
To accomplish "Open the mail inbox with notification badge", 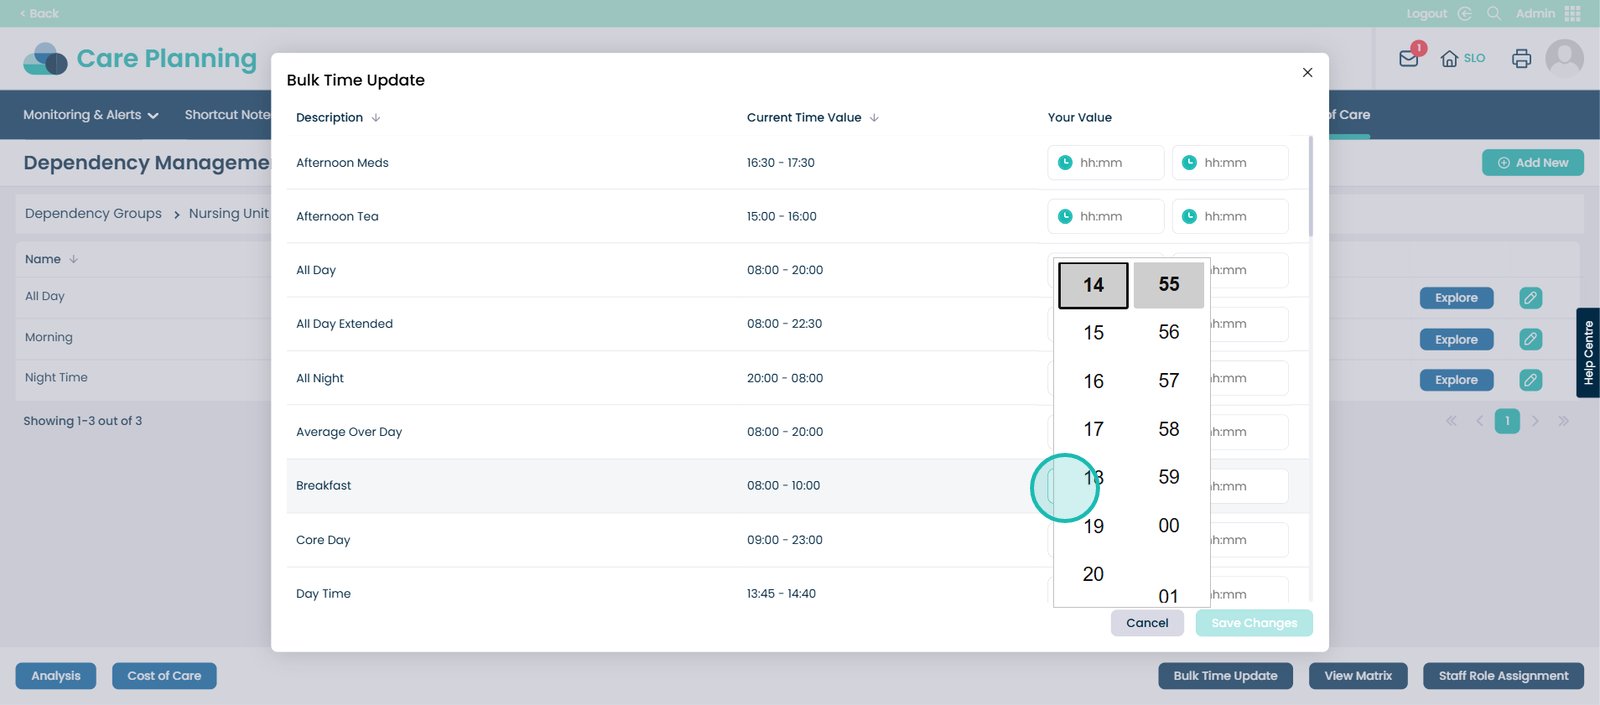I will pos(1409,58).
